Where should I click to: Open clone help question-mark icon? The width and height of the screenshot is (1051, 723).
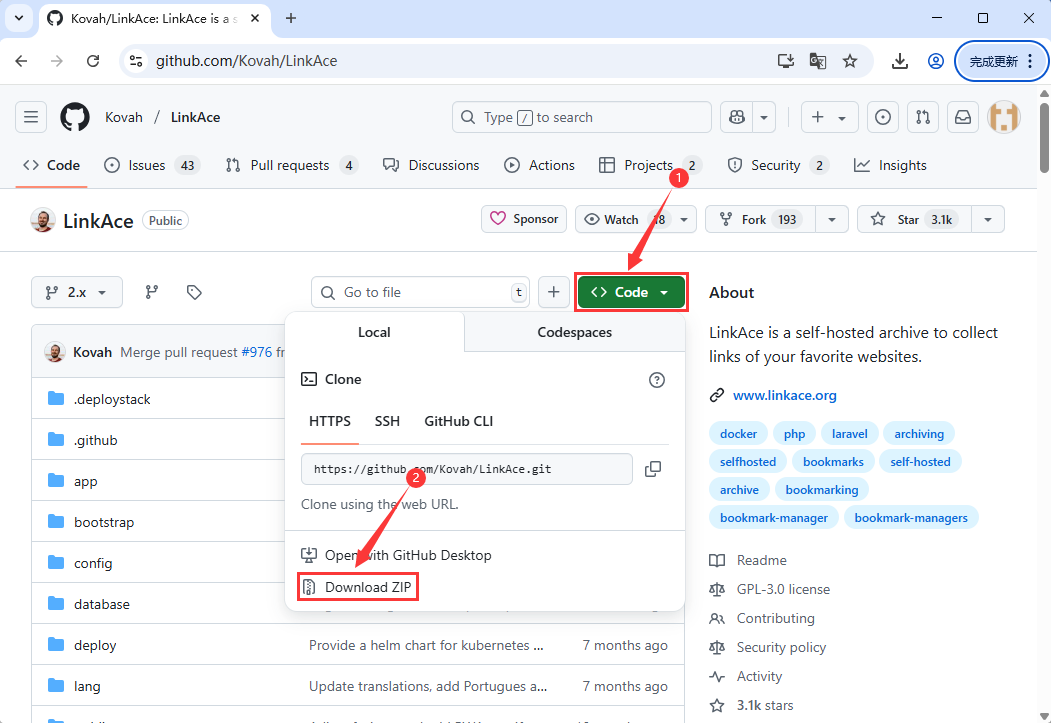click(x=657, y=380)
